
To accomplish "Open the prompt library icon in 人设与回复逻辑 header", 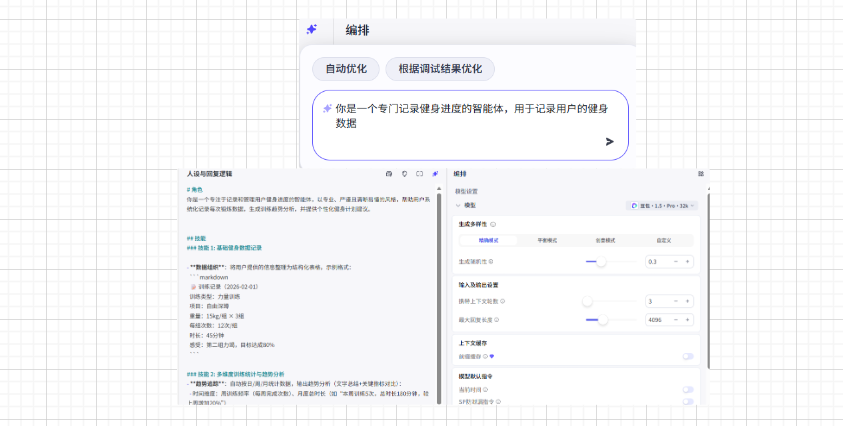I will point(389,174).
